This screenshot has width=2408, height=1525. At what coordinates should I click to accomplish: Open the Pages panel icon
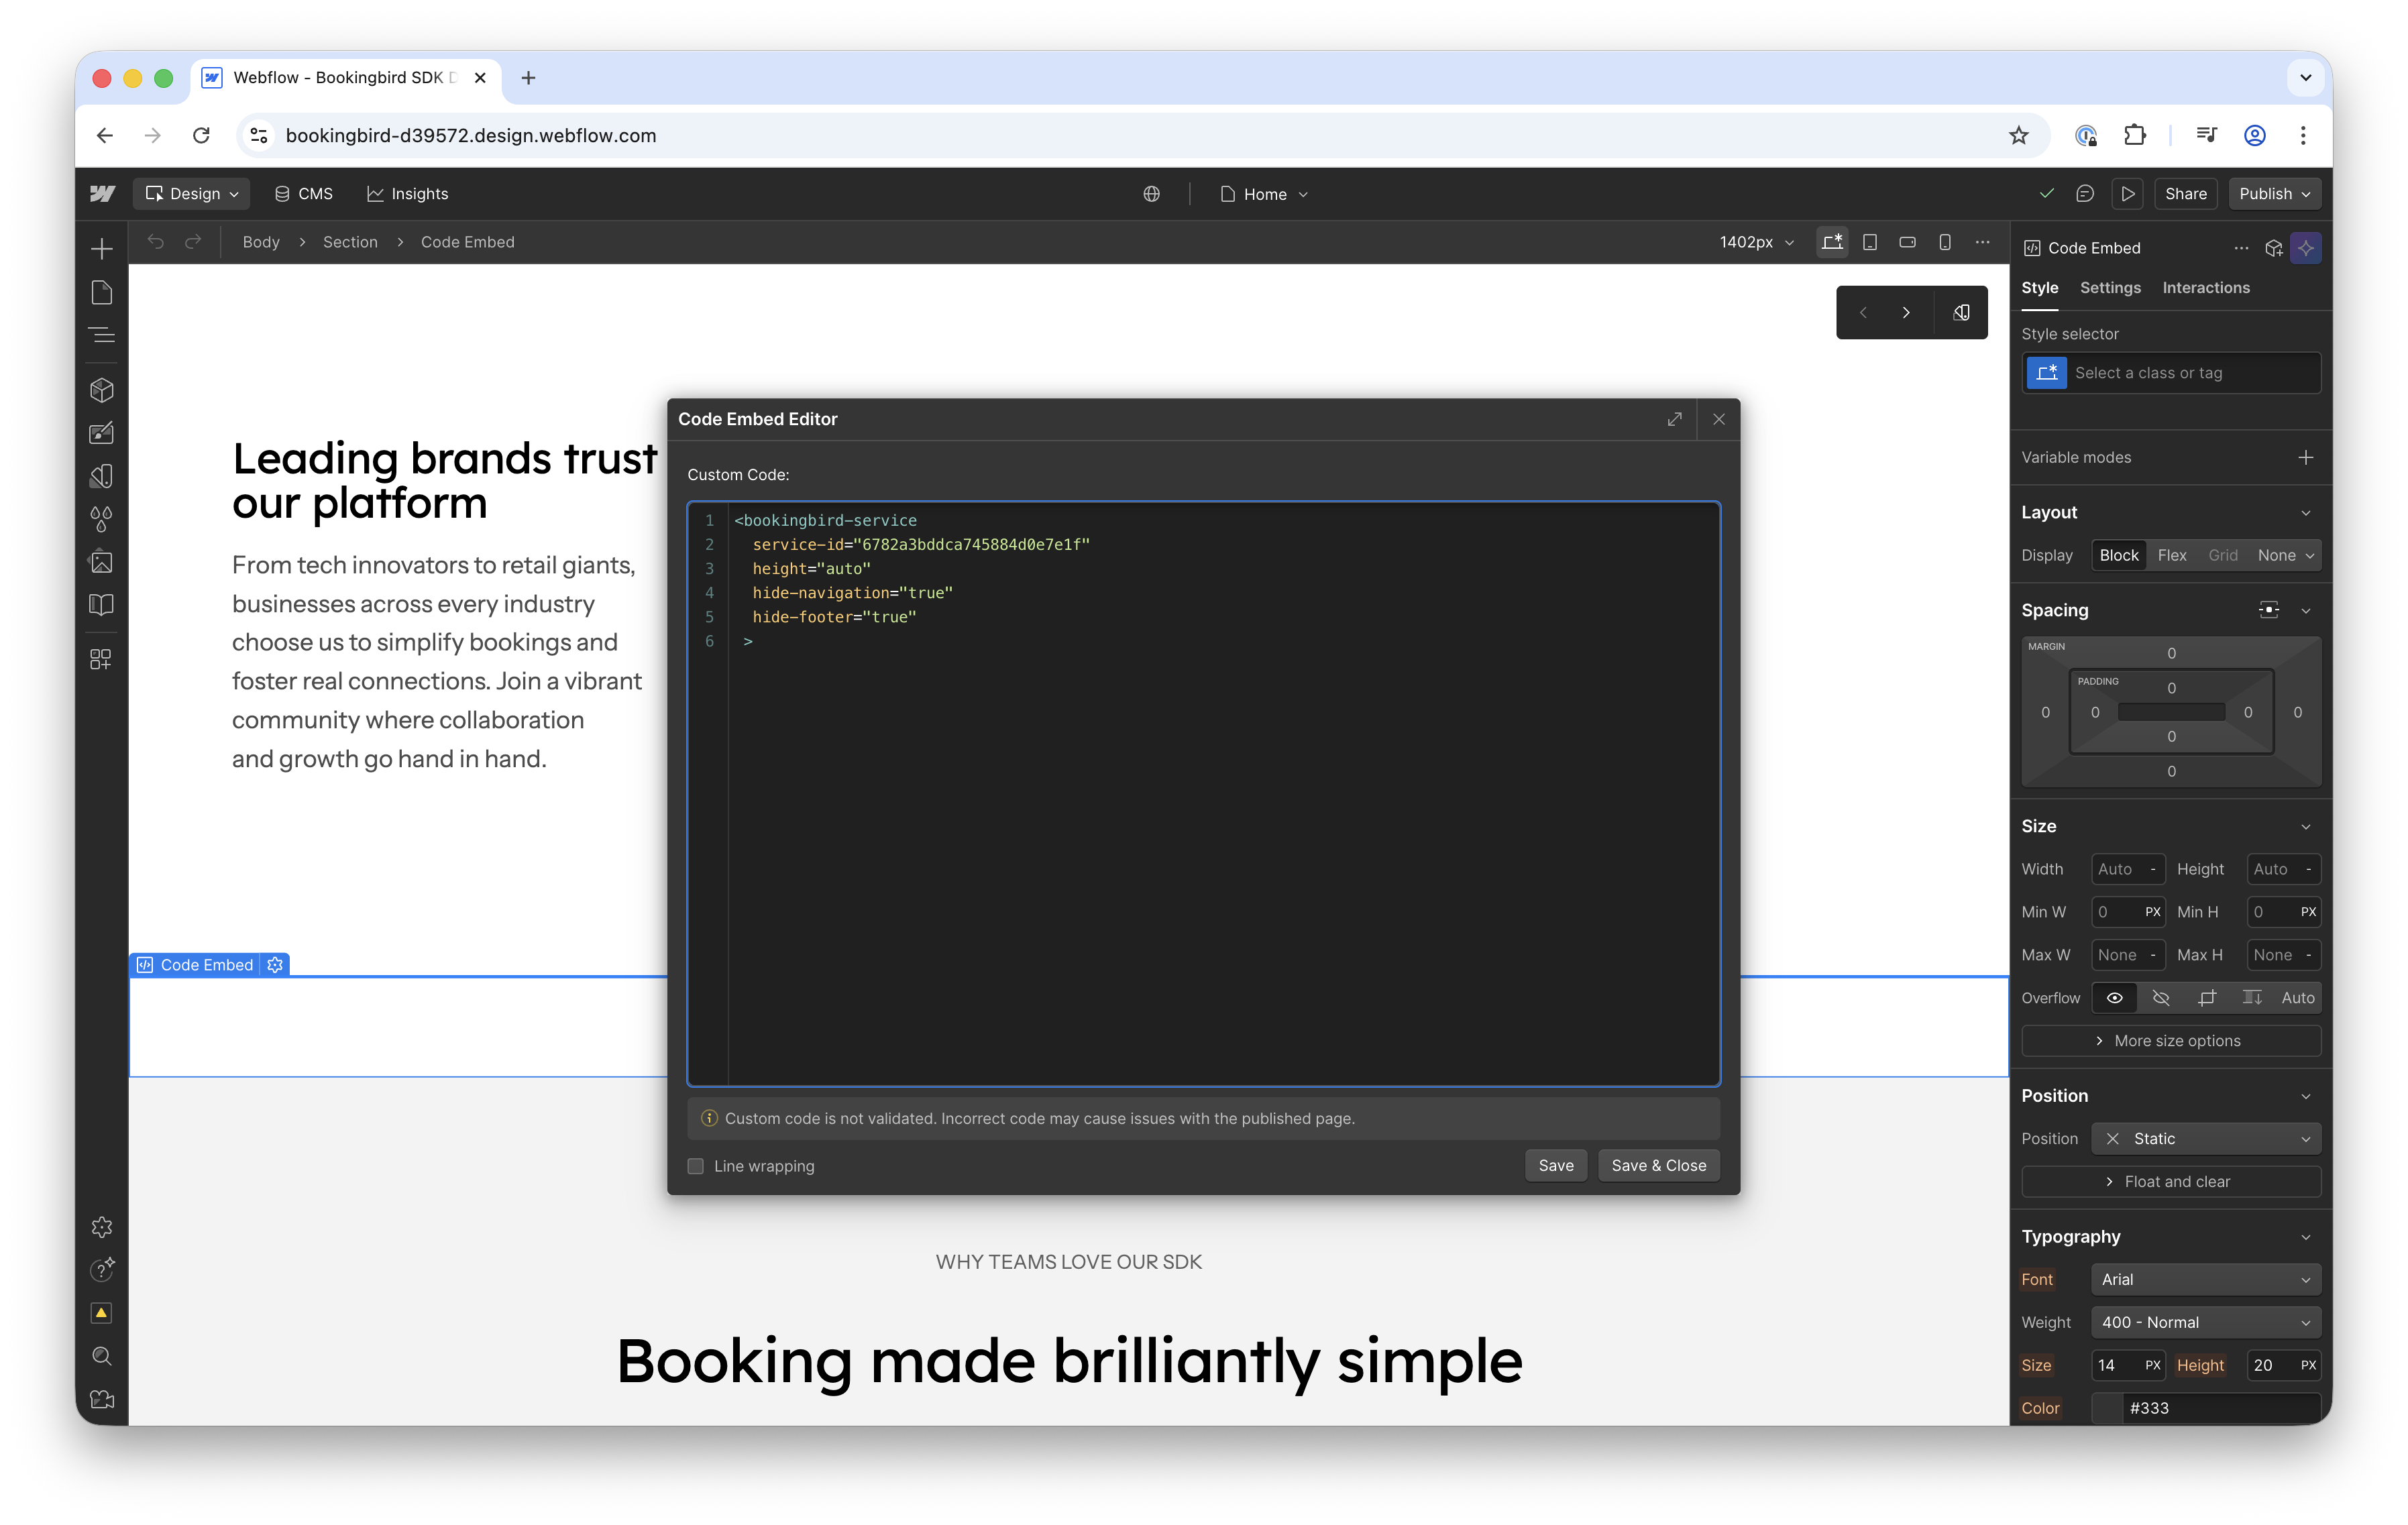click(x=102, y=292)
